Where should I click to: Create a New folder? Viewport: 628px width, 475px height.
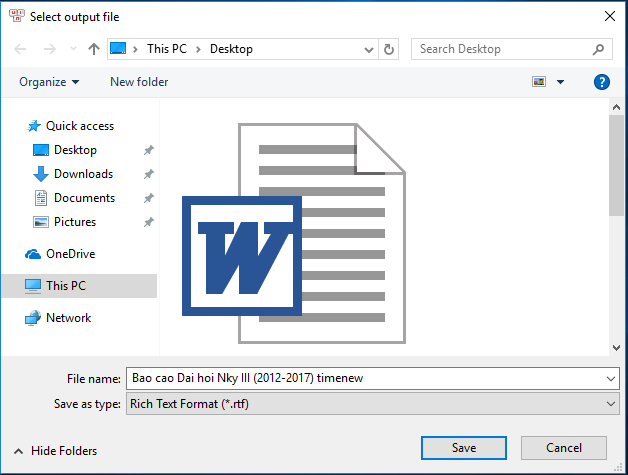(x=139, y=82)
